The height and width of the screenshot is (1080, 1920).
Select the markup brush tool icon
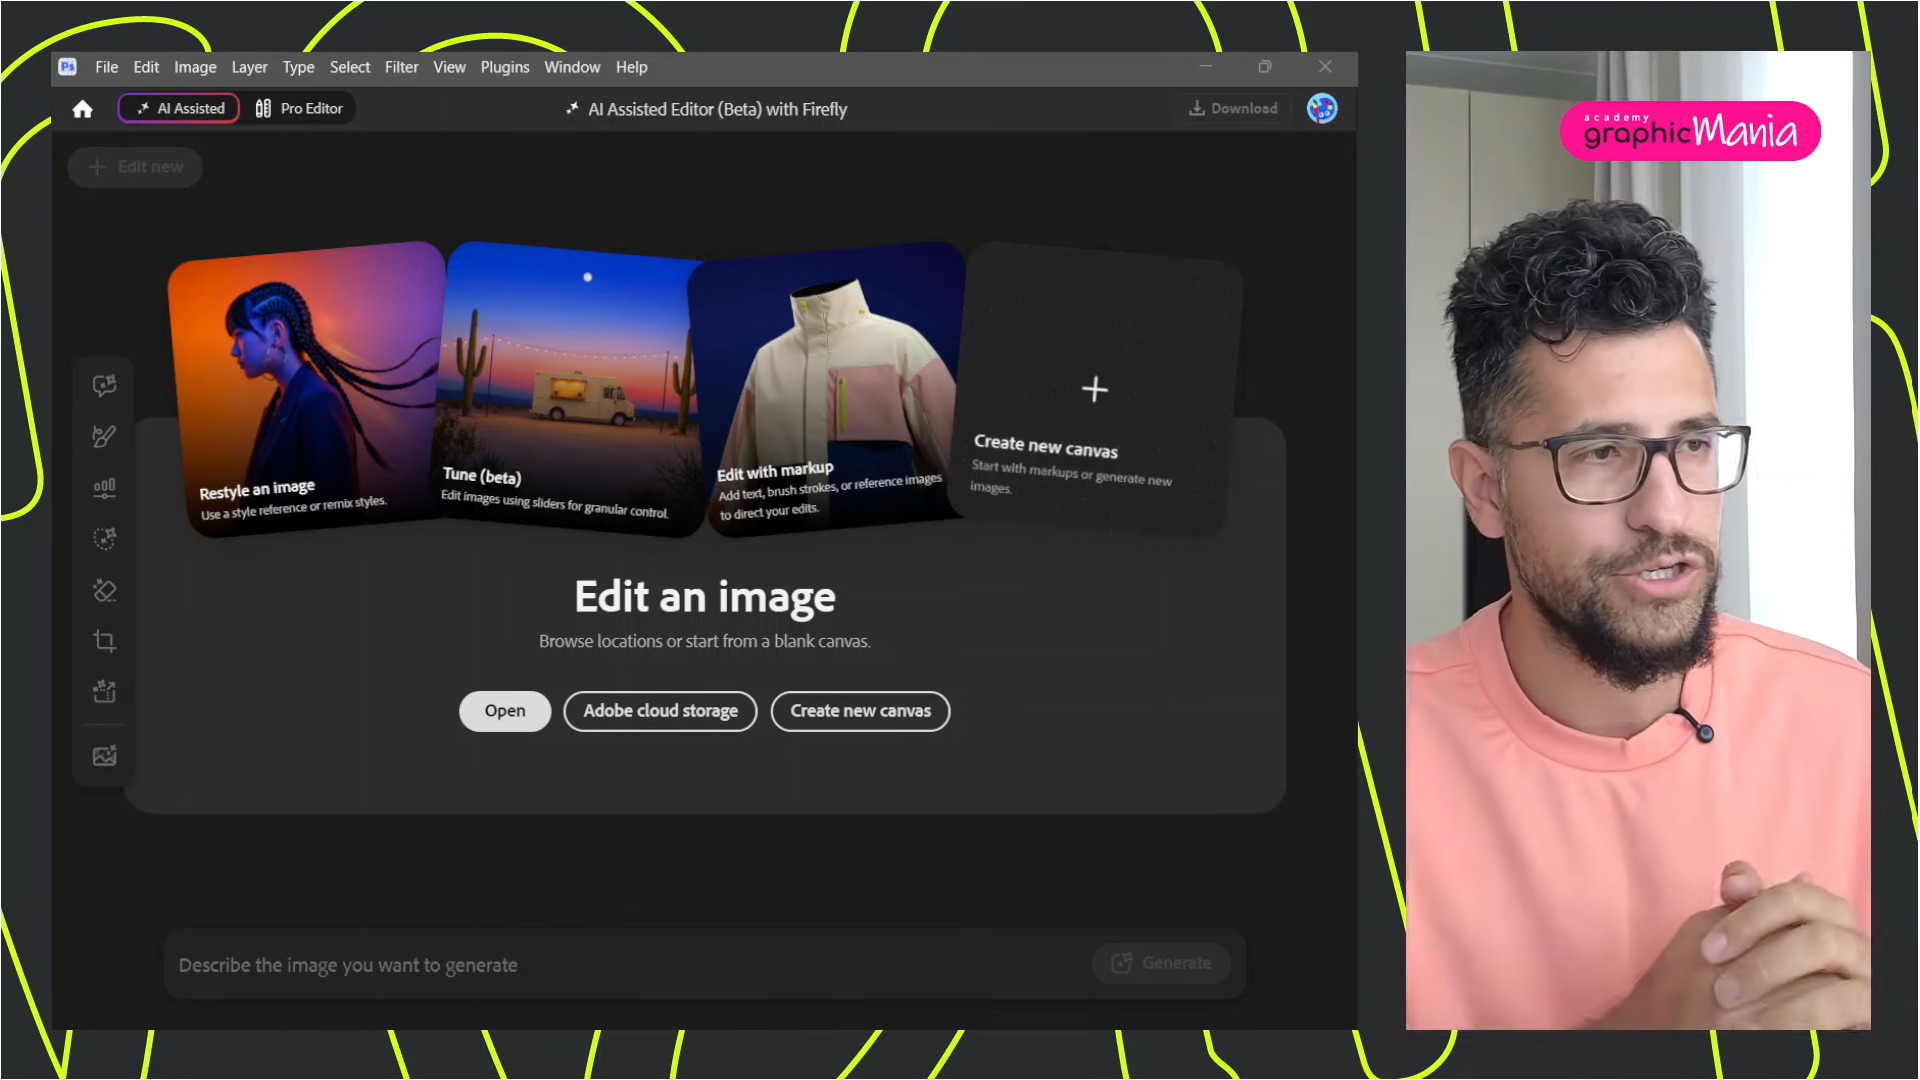coord(104,436)
